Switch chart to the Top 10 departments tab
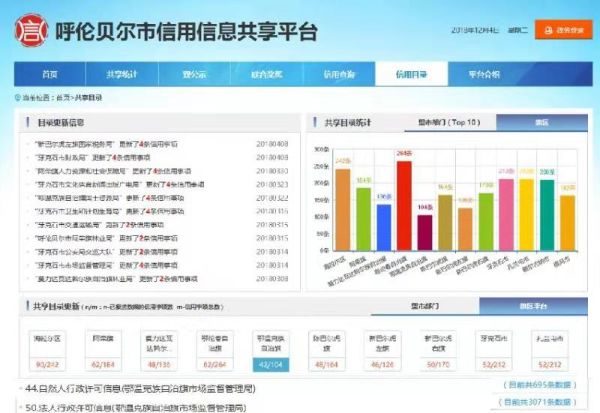The height and width of the screenshot is (413, 600). pos(444,122)
